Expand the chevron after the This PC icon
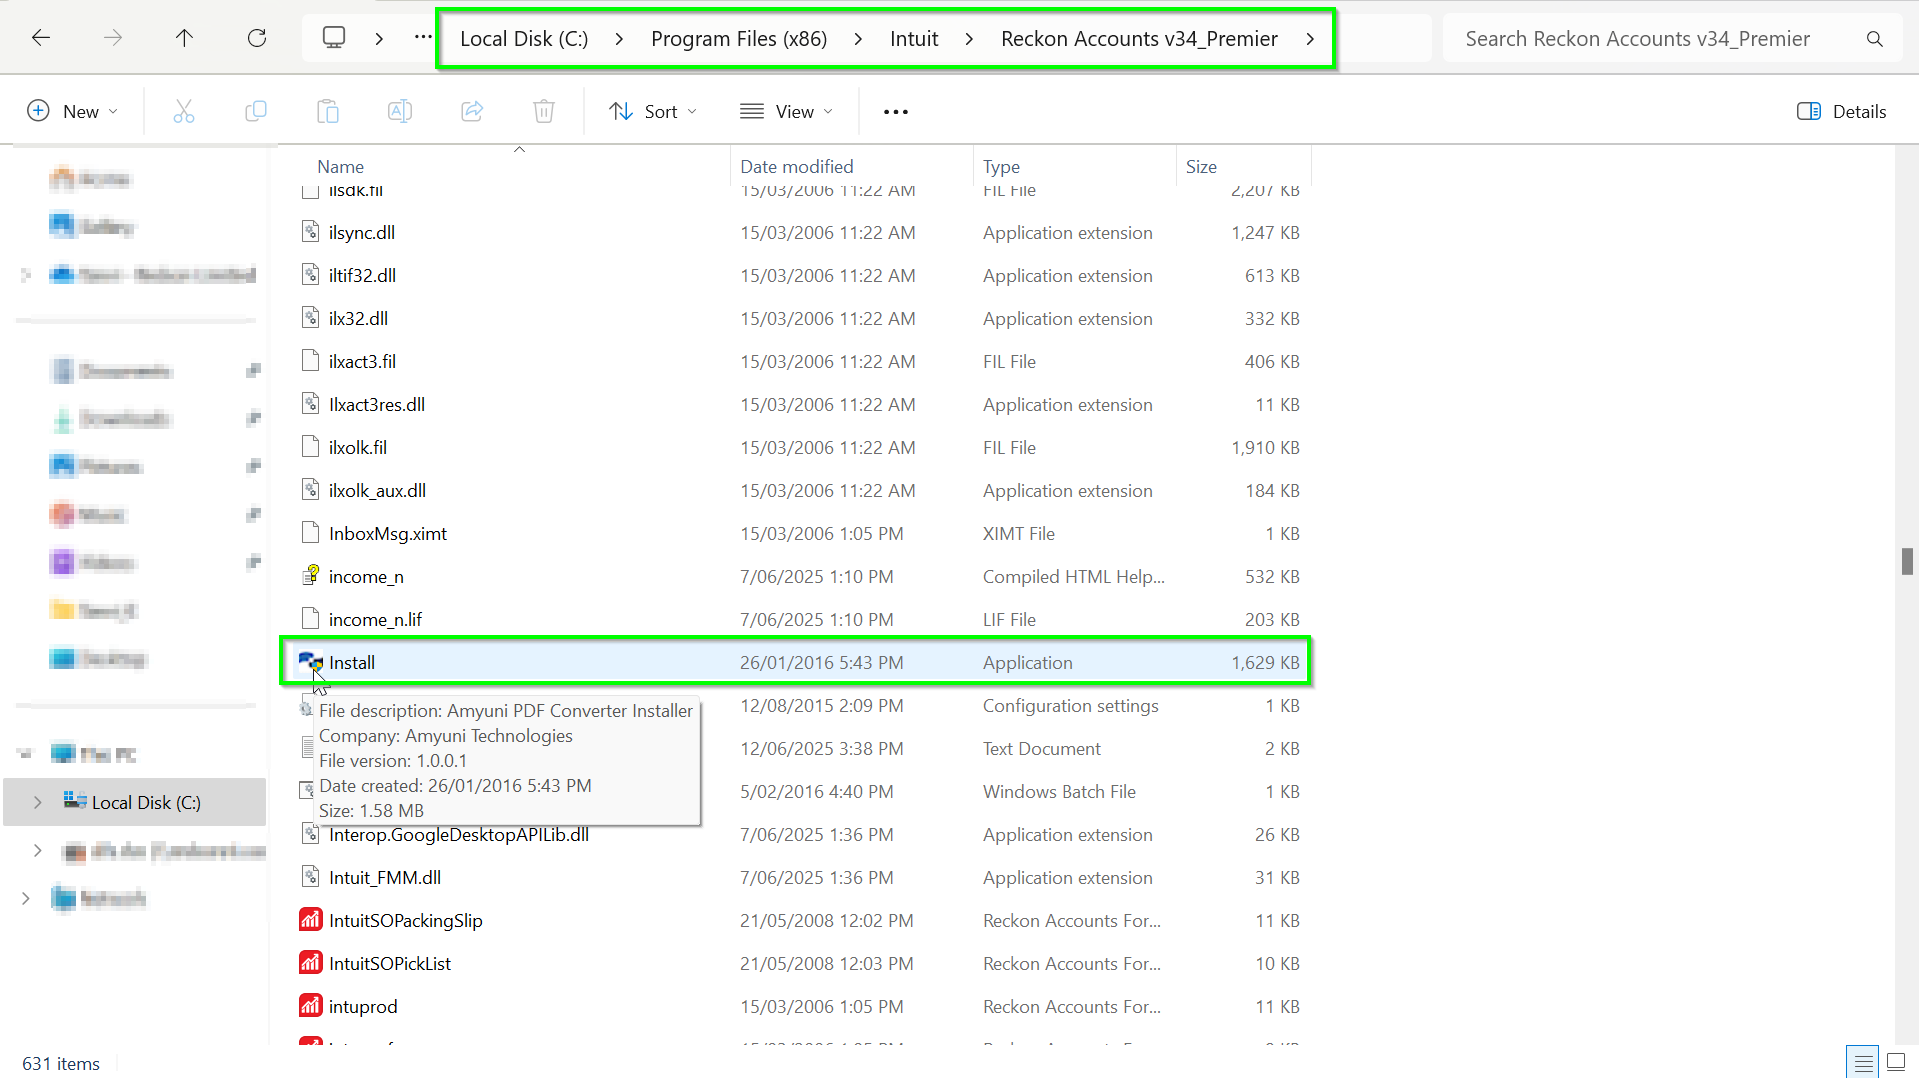1919x1078 pixels. tap(379, 39)
